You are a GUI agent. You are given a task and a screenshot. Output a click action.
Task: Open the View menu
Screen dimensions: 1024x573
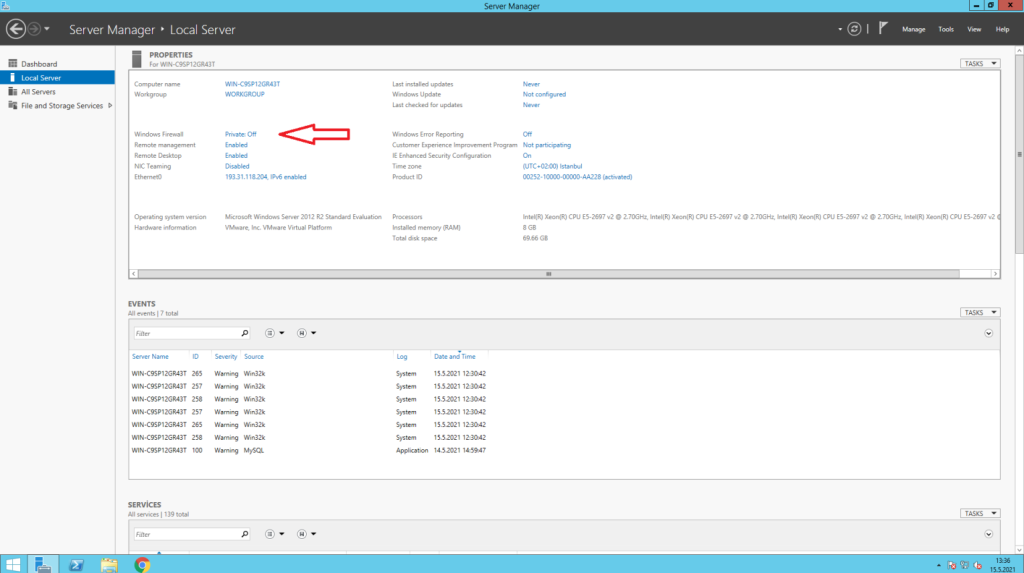click(x=974, y=29)
